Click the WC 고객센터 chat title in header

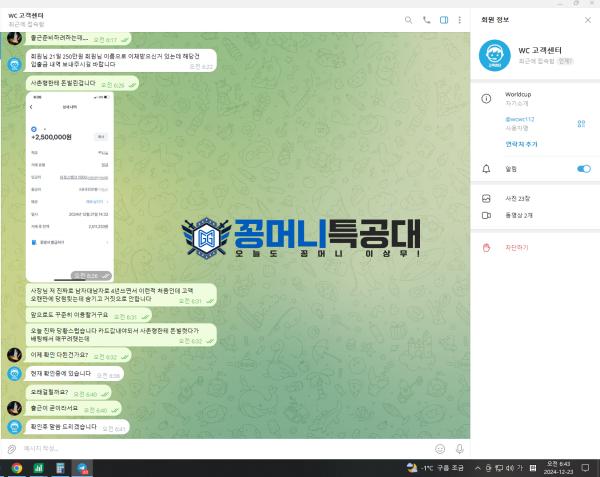[26, 16]
